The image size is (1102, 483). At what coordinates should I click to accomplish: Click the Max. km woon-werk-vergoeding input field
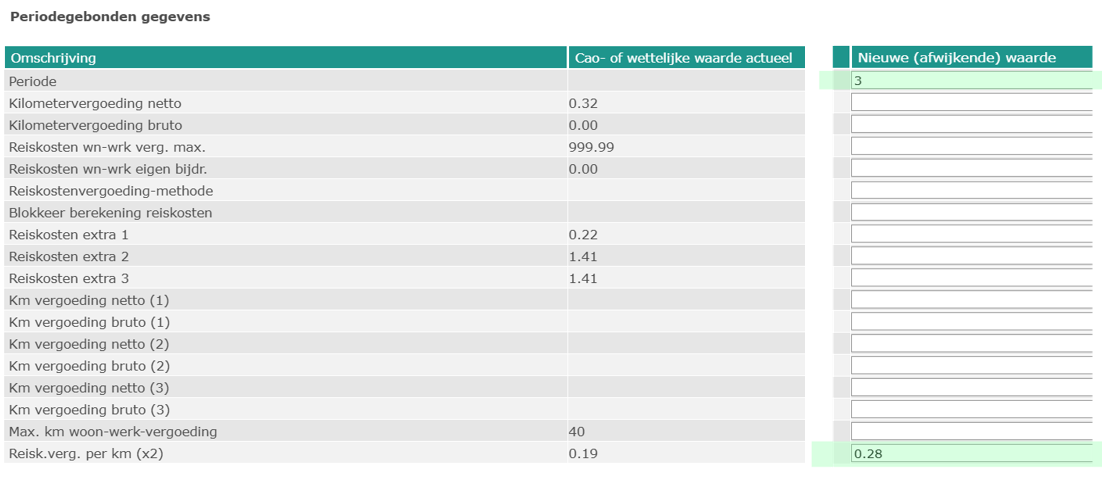tap(970, 432)
